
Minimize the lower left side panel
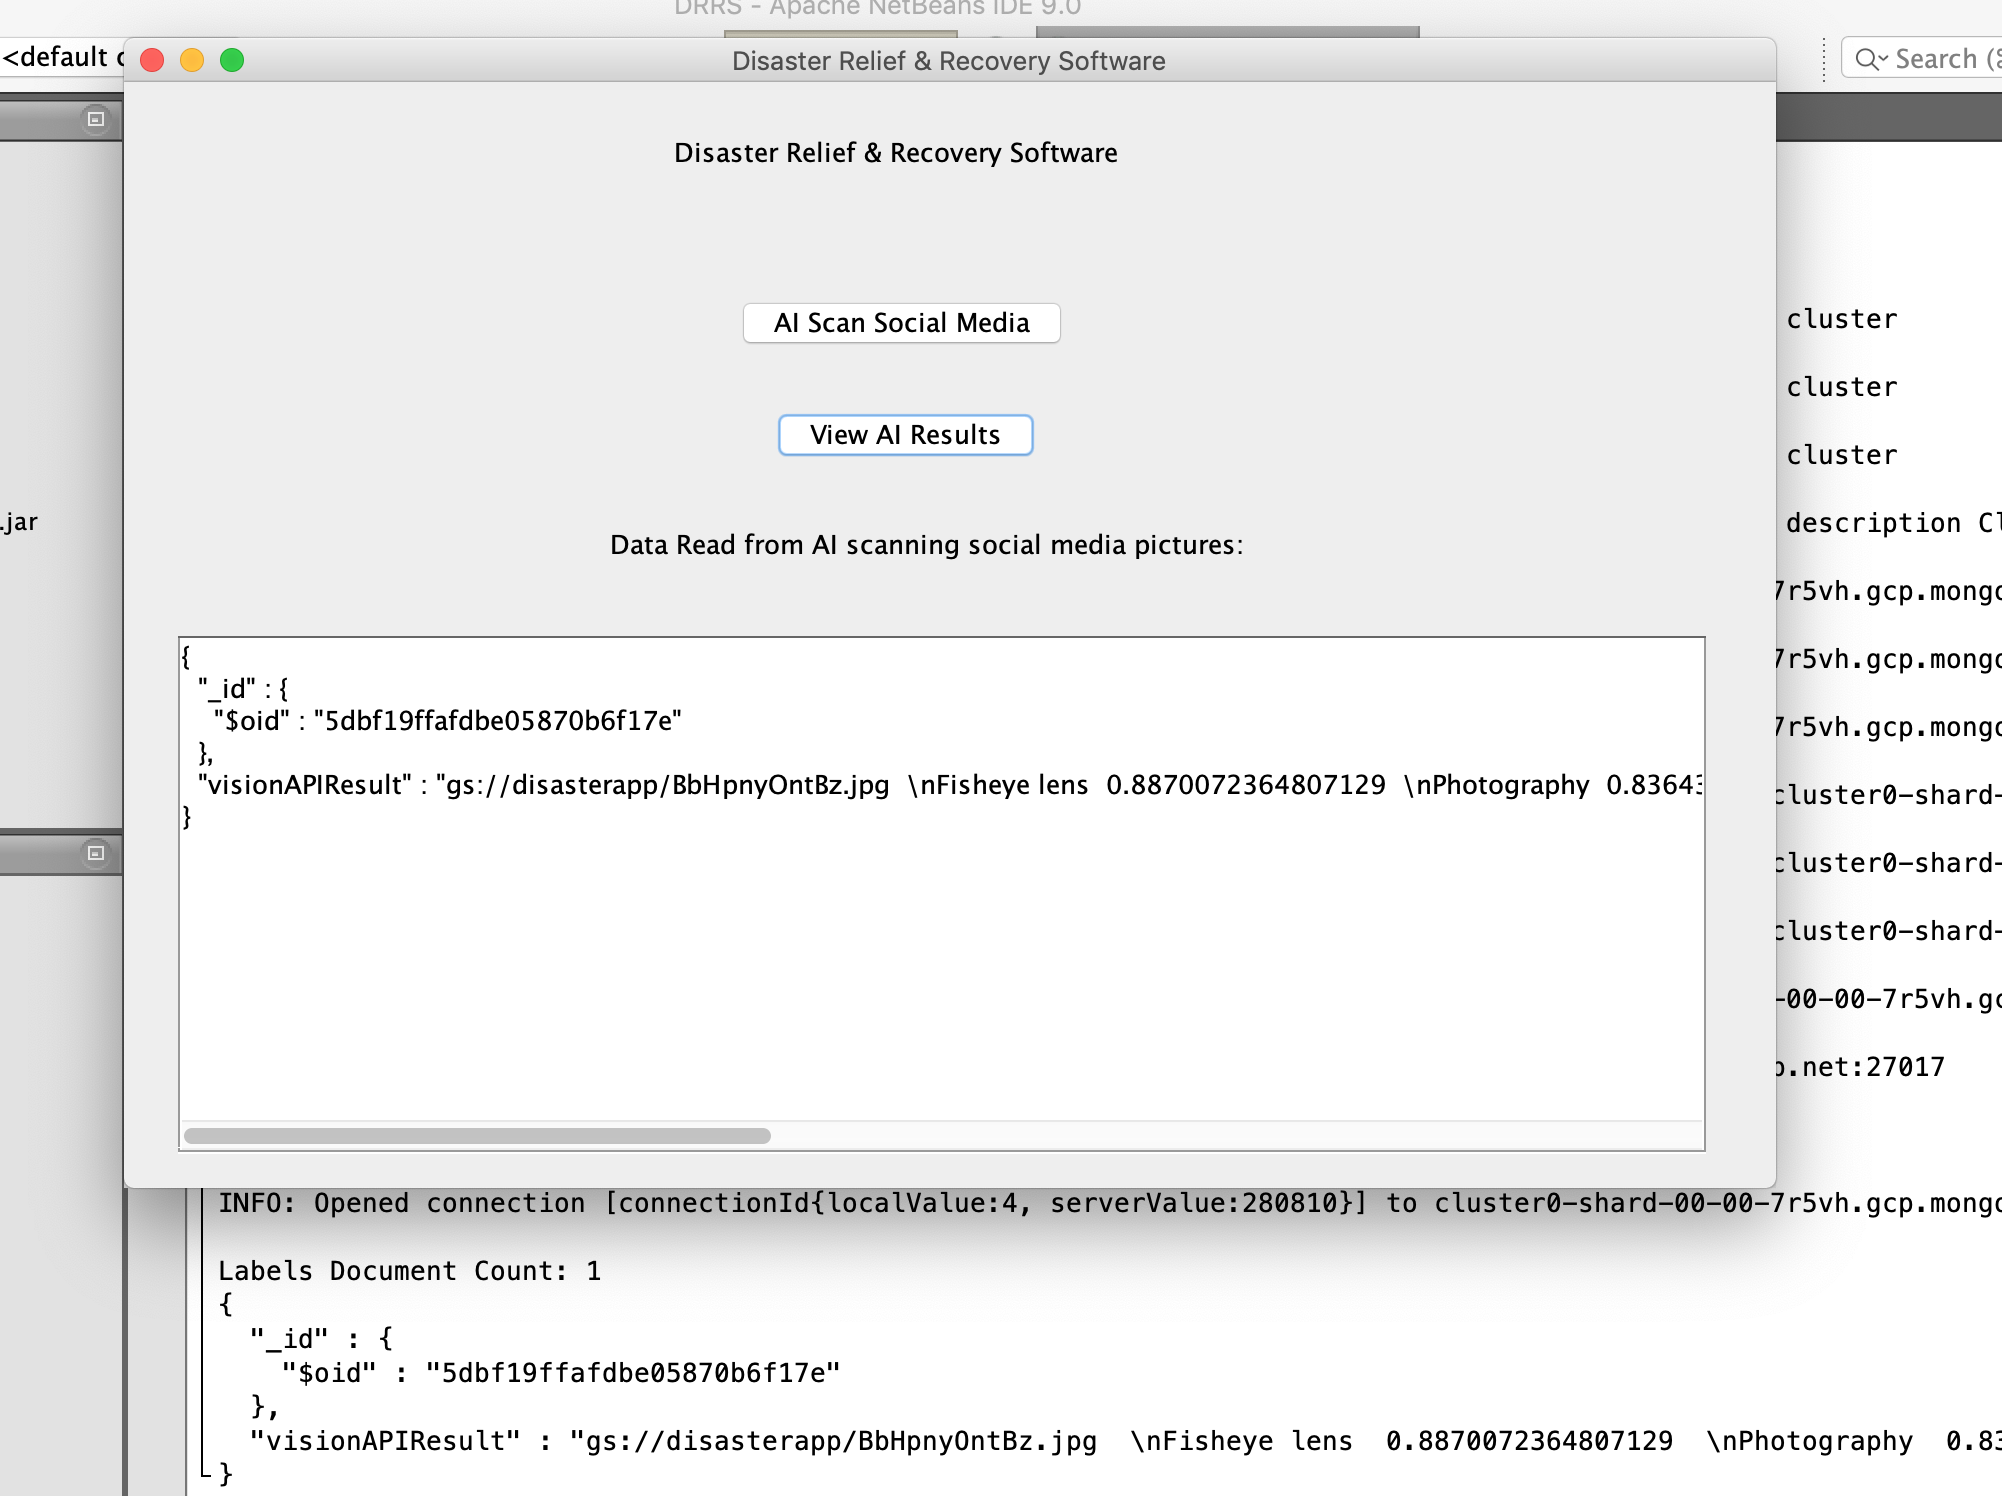(95, 853)
